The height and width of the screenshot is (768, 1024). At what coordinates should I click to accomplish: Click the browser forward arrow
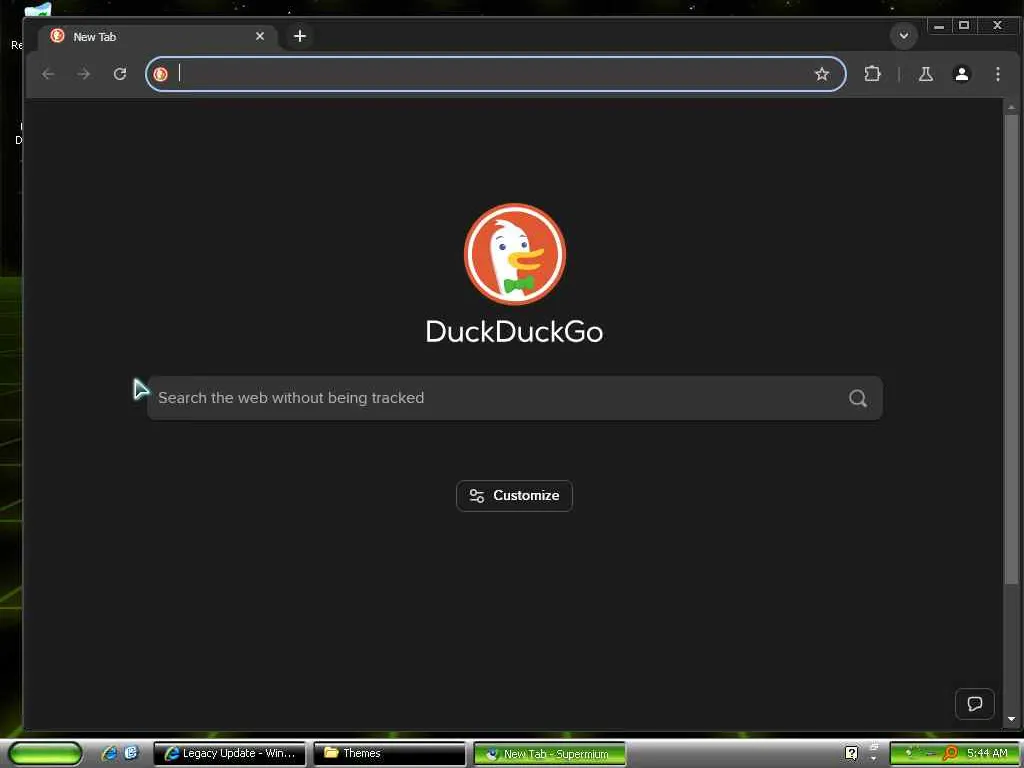[84, 74]
